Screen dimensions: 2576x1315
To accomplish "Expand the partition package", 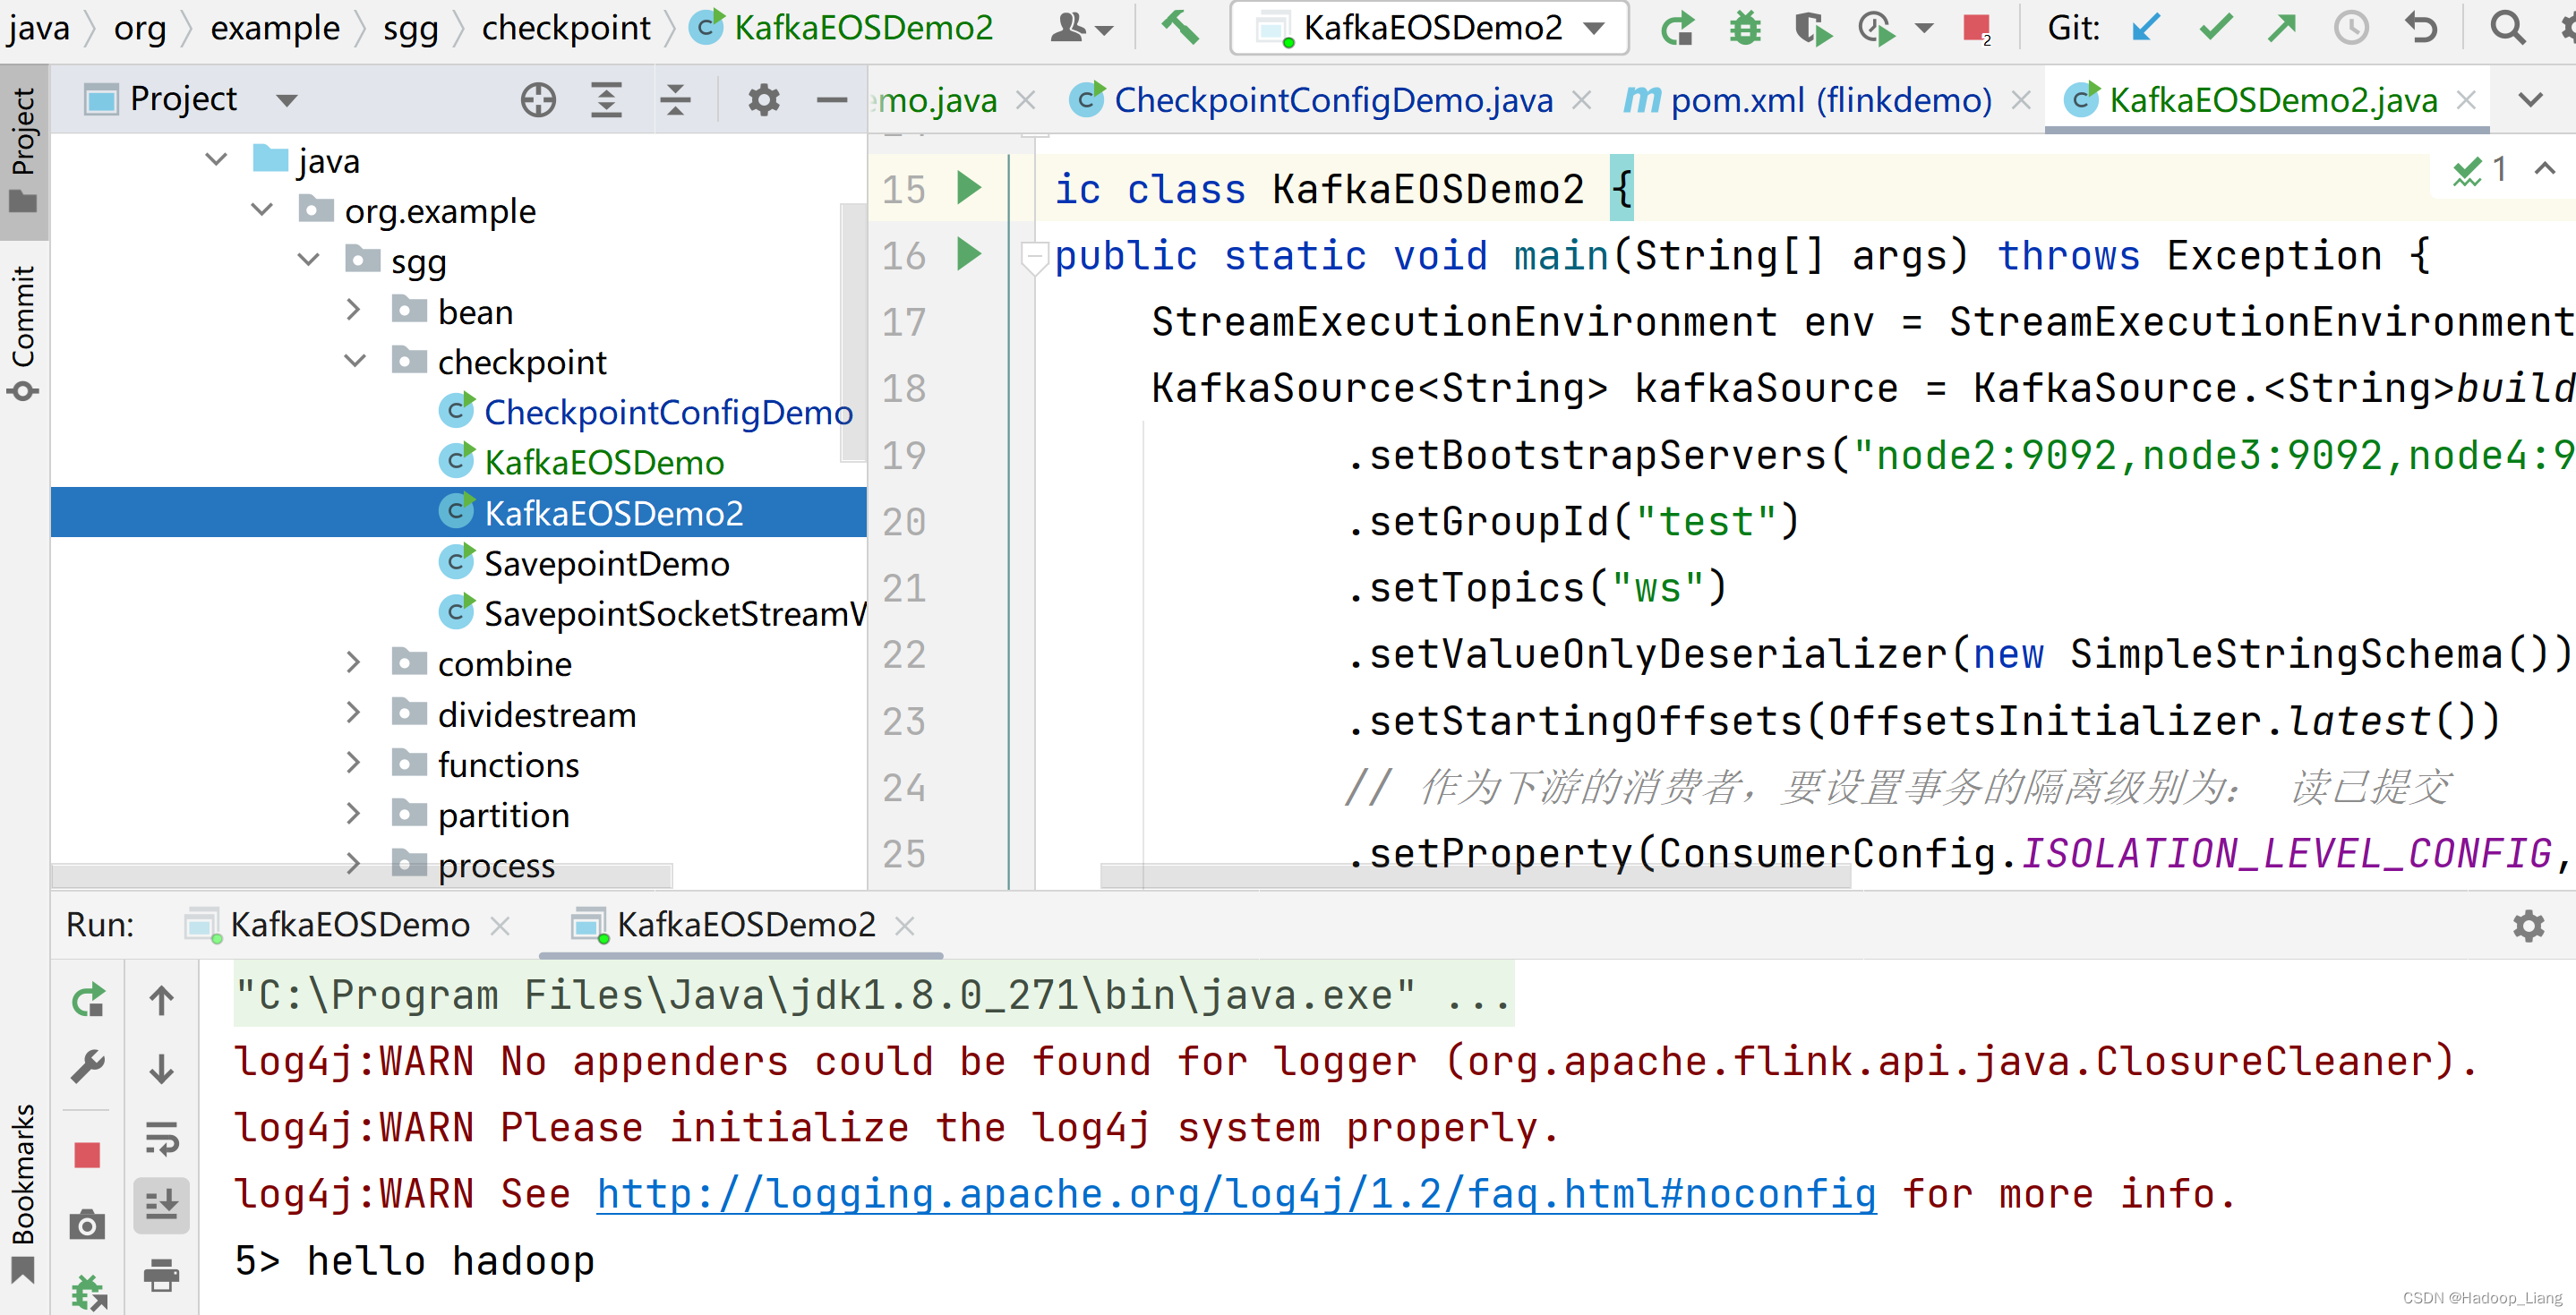I will click(353, 813).
